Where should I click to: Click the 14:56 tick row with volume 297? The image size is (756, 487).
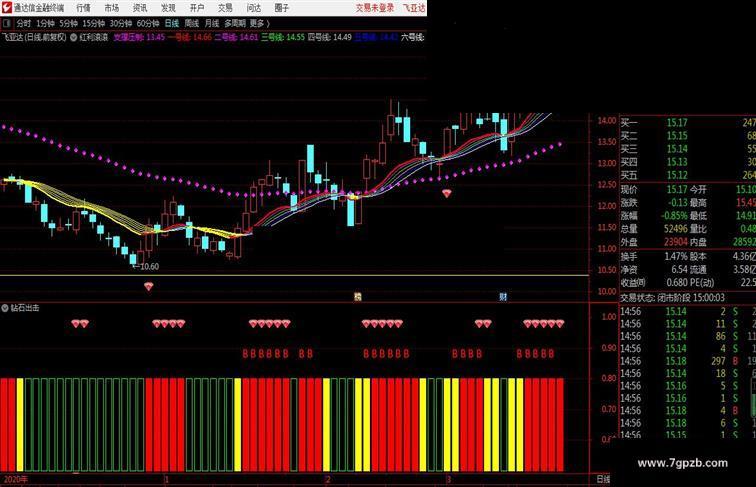pos(688,361)
